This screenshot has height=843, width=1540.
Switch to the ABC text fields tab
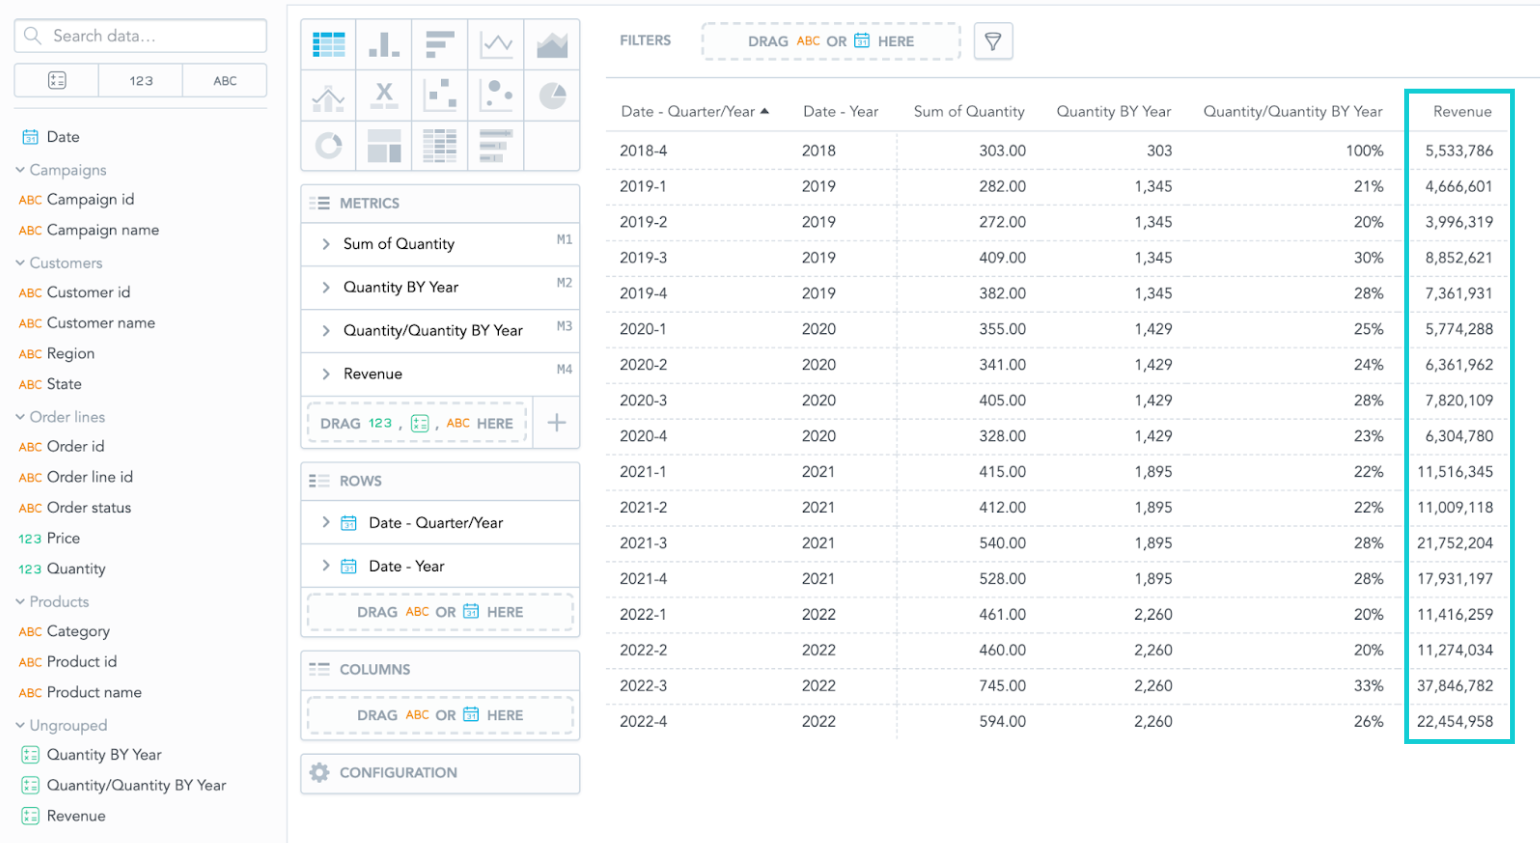pyautogui.click(x=224, y=80)
